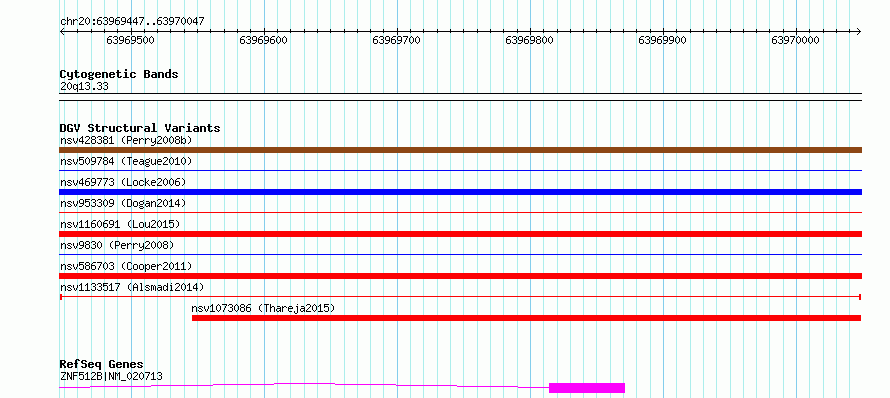Click the nsv586703 (Cooper2011) label
The width and height of the screenshot is (890, 398).
pos(126,266)
